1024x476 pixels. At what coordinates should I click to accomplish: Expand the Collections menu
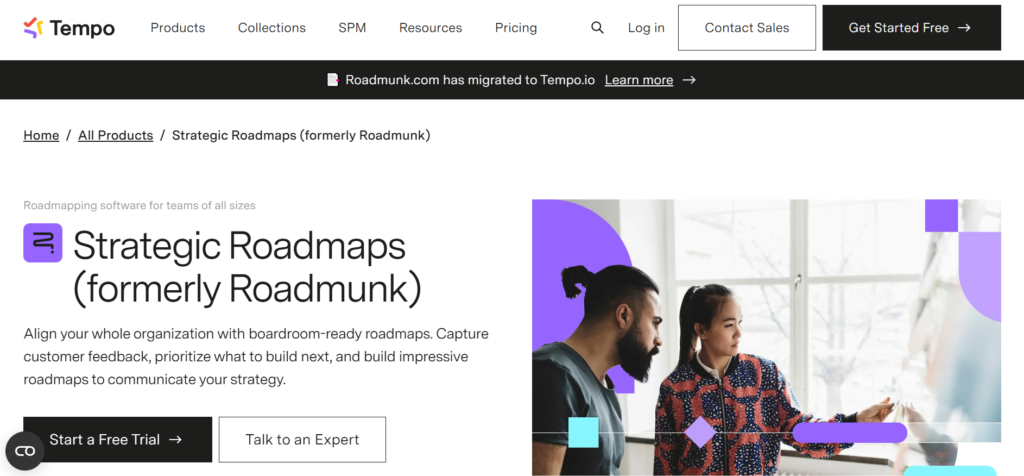pyautogui.click(x=271, y=28)
